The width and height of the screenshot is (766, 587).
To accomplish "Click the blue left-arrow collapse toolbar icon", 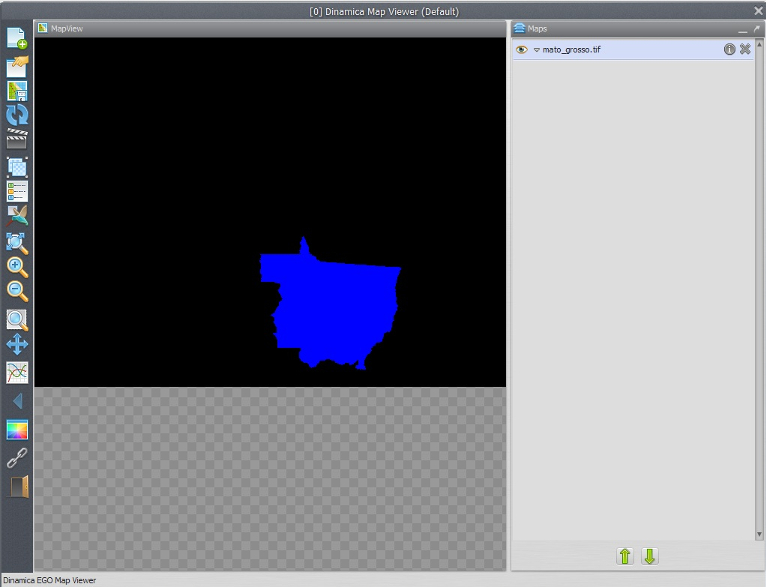I will tap(17, 401).
